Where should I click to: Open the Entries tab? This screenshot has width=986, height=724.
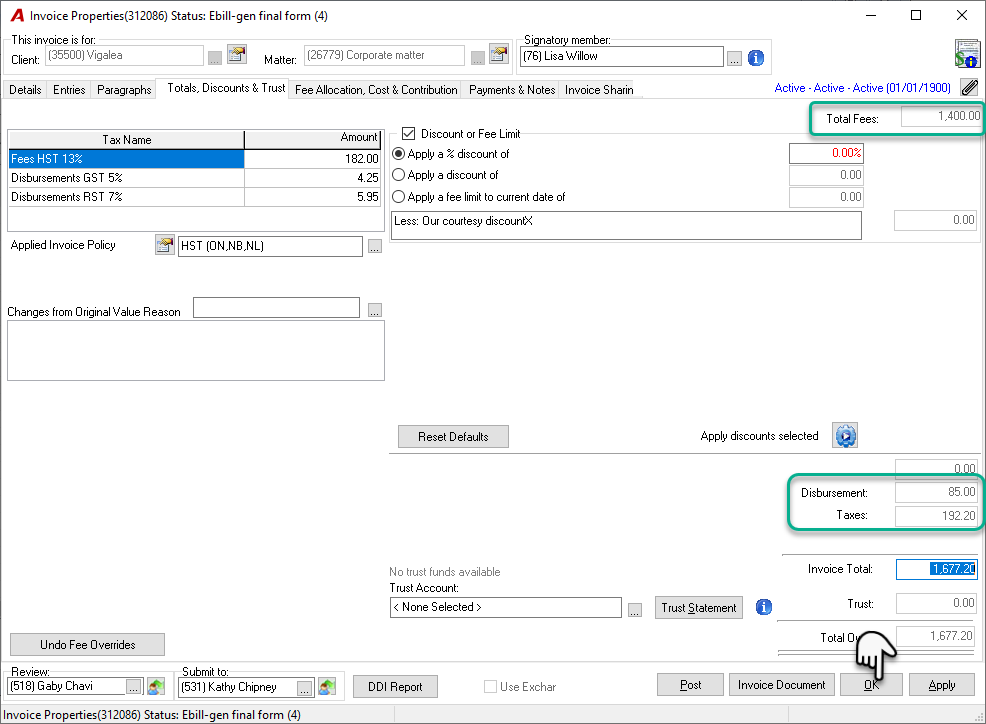69,90
